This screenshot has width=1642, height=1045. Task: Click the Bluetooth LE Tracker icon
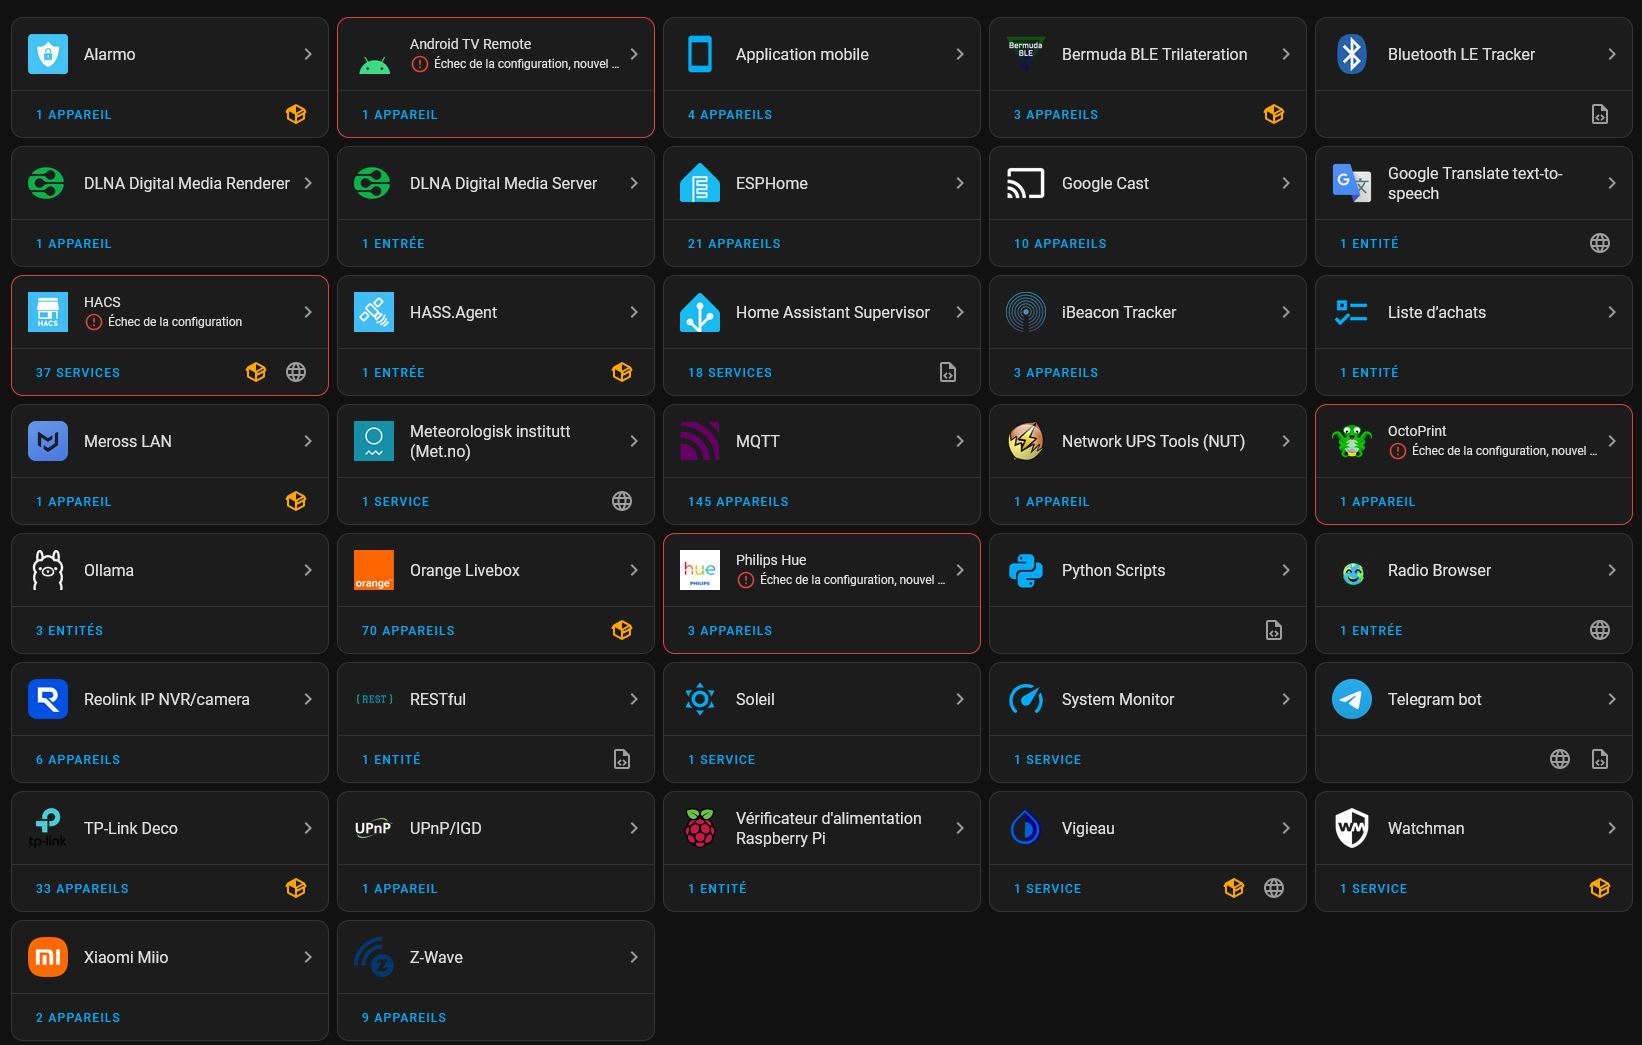coord(1352,54)
